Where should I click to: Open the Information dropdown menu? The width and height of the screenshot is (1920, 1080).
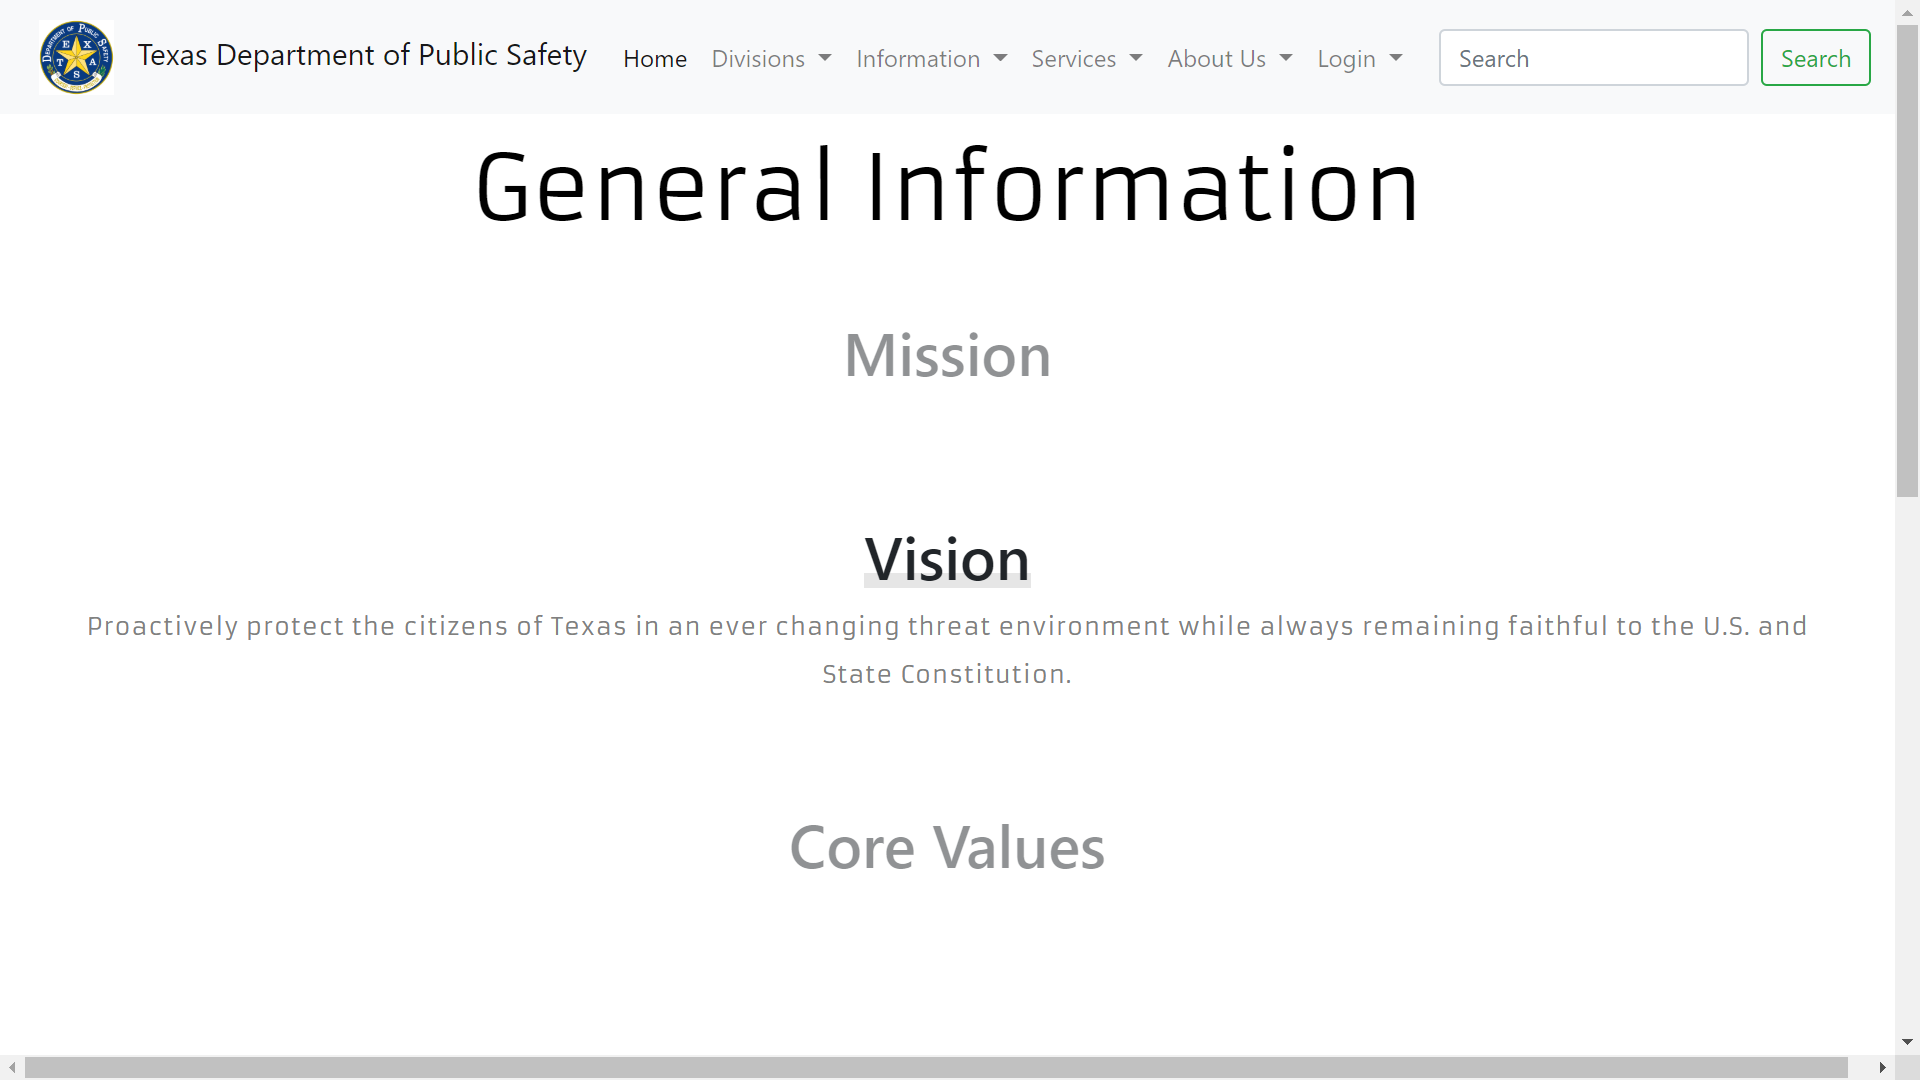[x=931, y=59]
